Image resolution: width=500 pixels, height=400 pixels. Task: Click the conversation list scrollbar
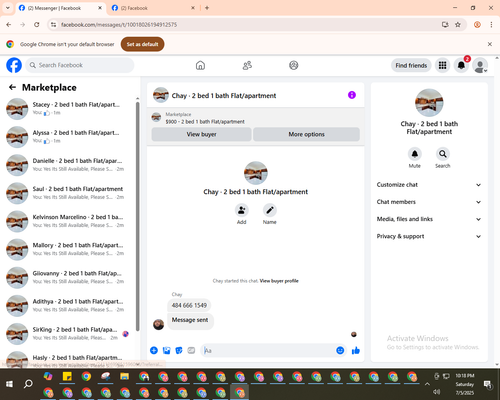(x=137, y=217)
